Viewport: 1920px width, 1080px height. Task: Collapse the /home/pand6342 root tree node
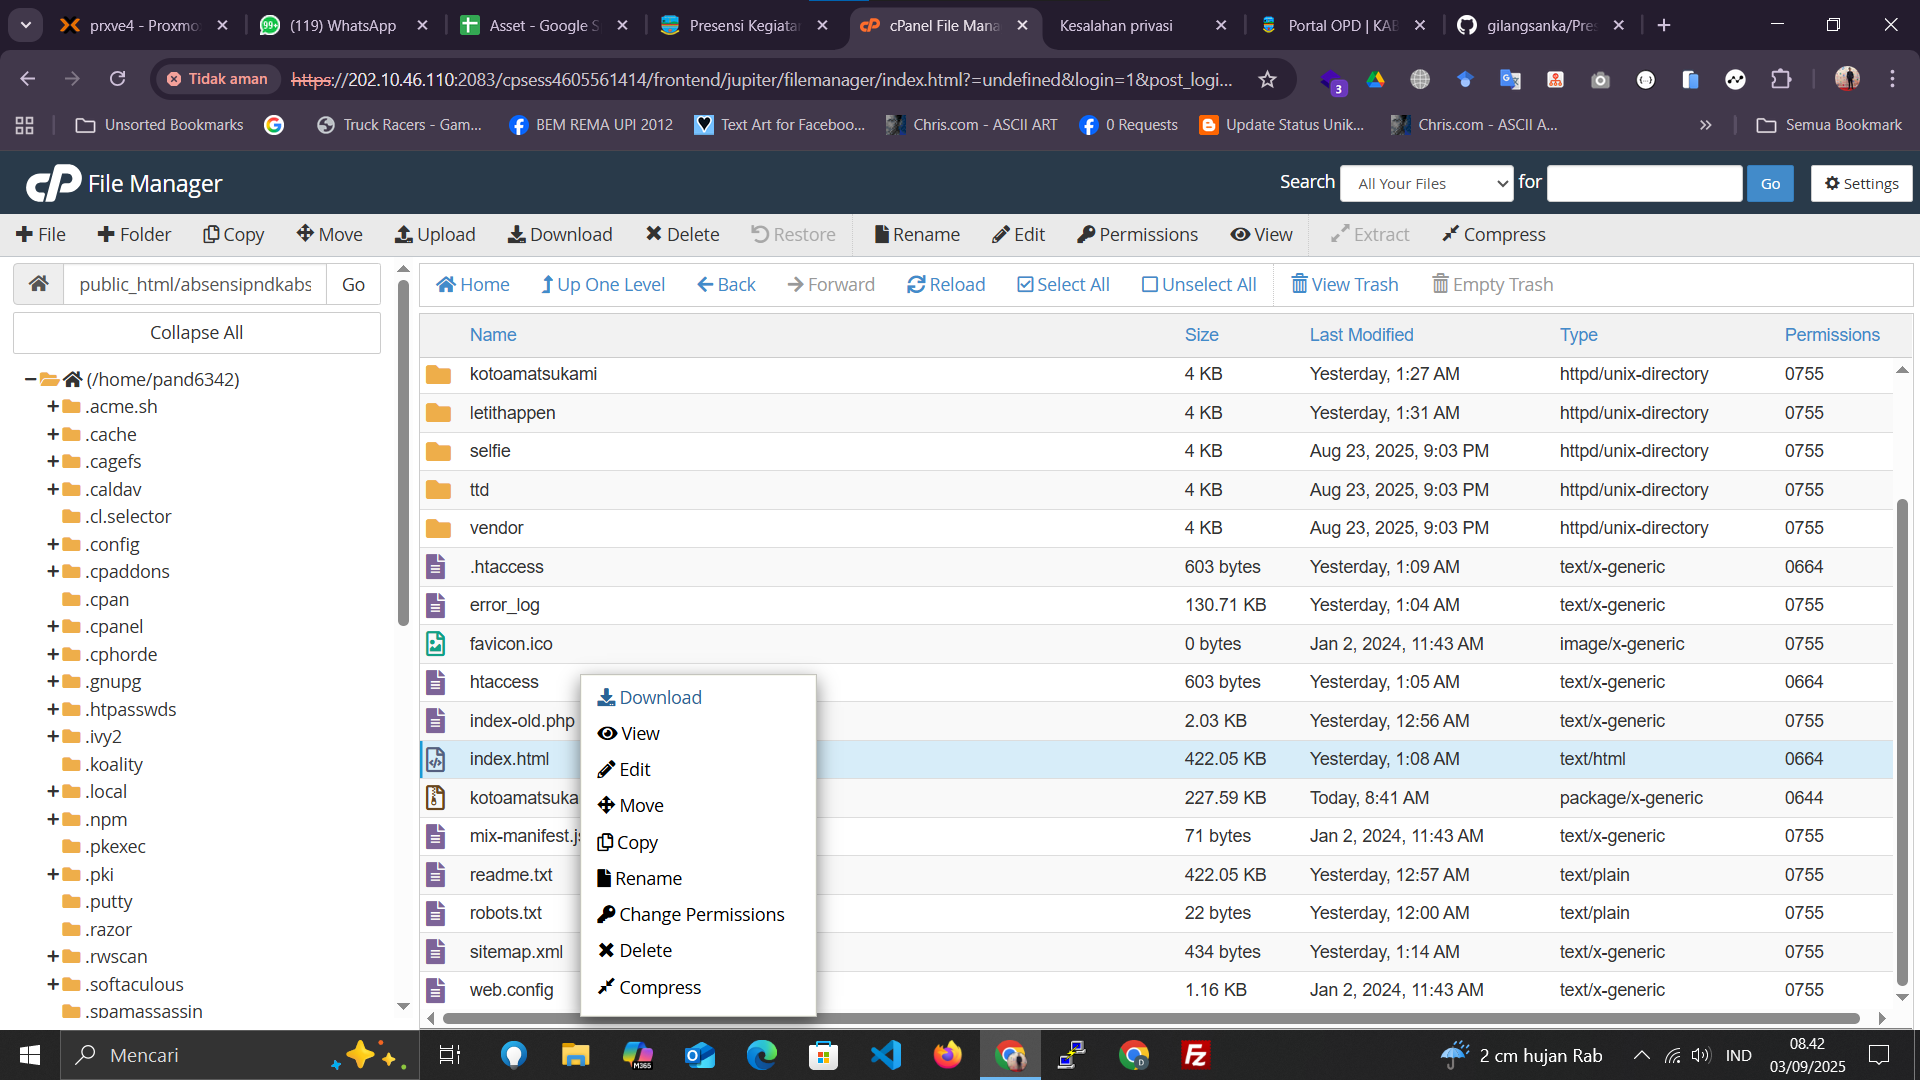coord(31,379)
